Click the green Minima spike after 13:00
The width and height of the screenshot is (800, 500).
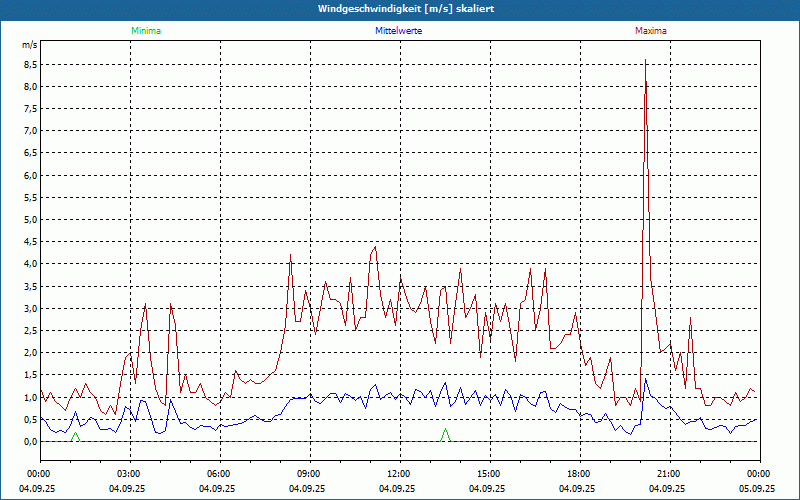(445, 435)
